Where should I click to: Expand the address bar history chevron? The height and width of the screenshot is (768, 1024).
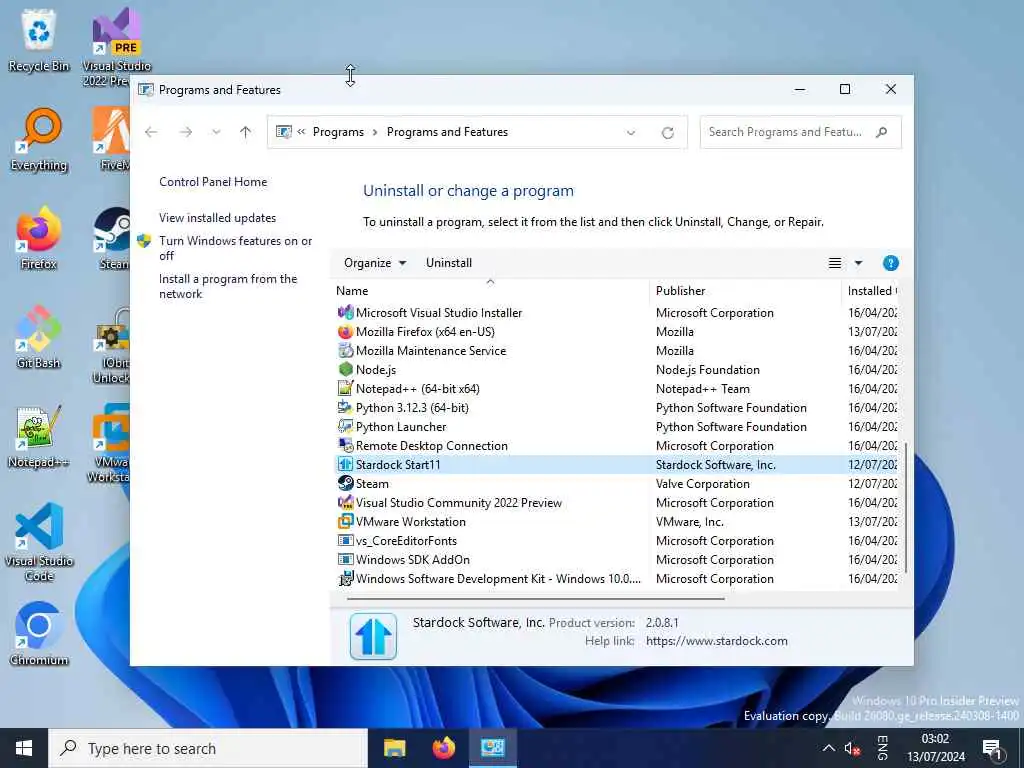(x=631, y=133)
